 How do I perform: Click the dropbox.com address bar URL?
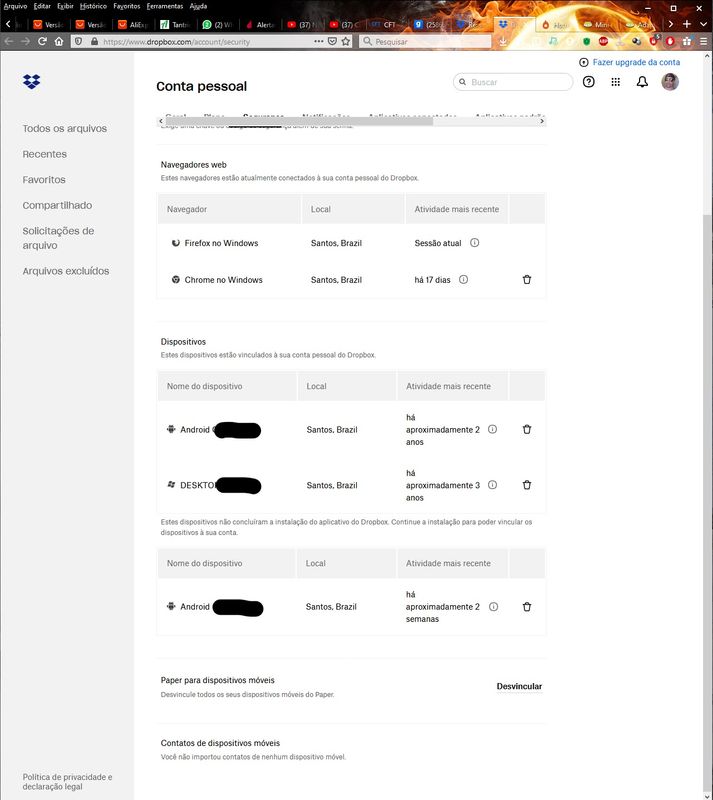tap(176, 42)
